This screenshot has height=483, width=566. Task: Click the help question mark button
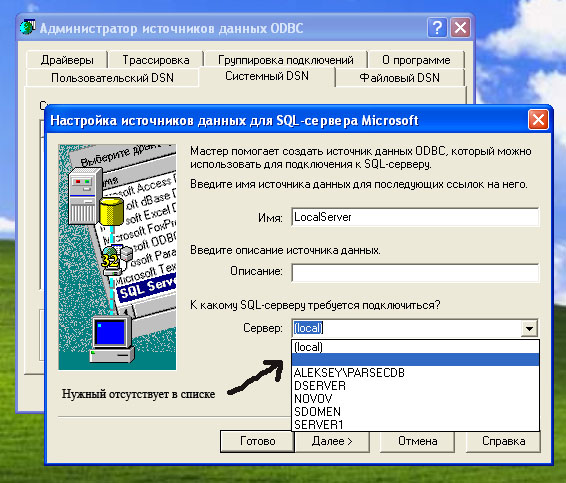tap(437, 27)
